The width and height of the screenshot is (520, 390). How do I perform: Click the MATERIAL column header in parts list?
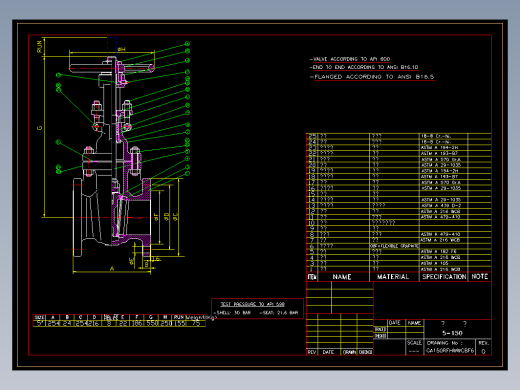(393, 277)
